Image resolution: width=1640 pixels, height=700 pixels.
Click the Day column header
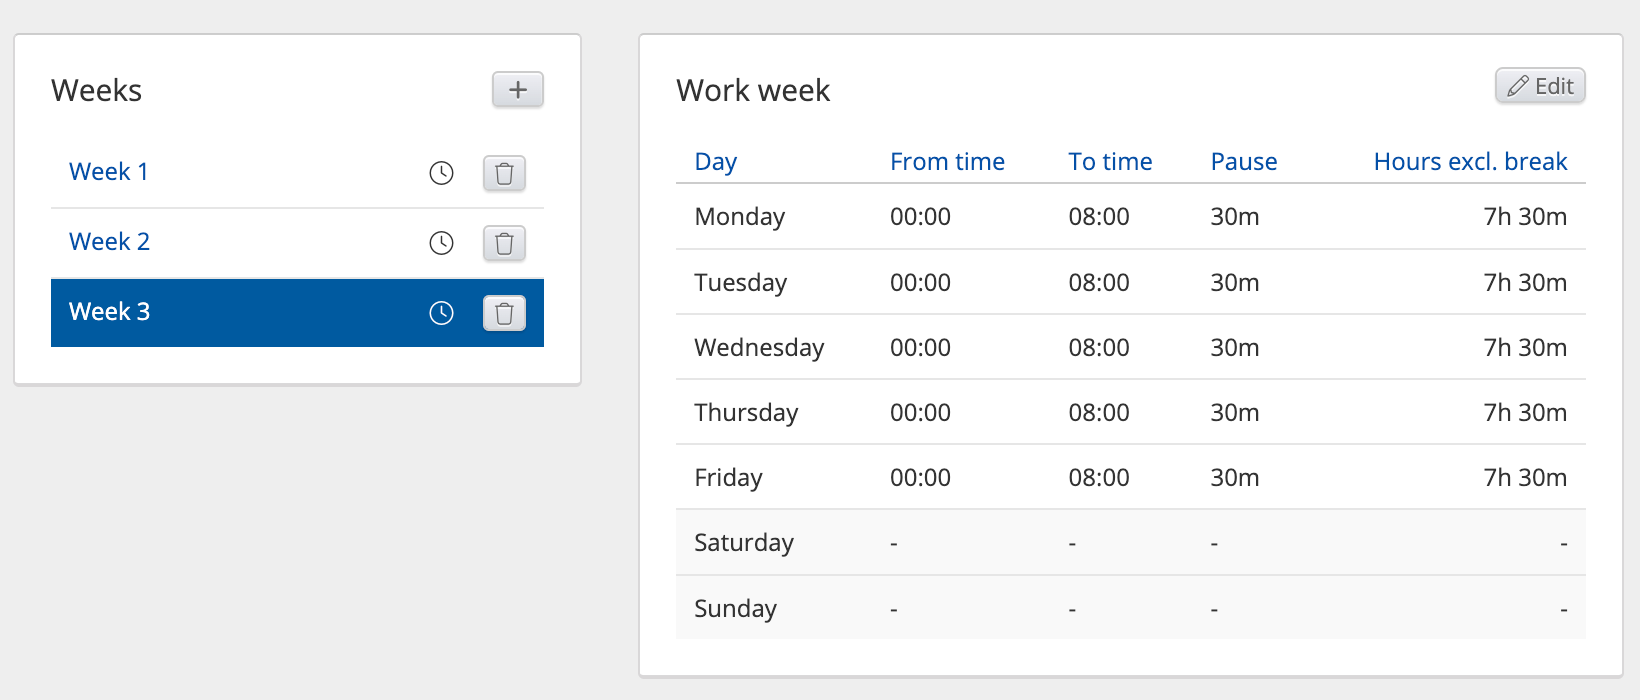[715, 162]
